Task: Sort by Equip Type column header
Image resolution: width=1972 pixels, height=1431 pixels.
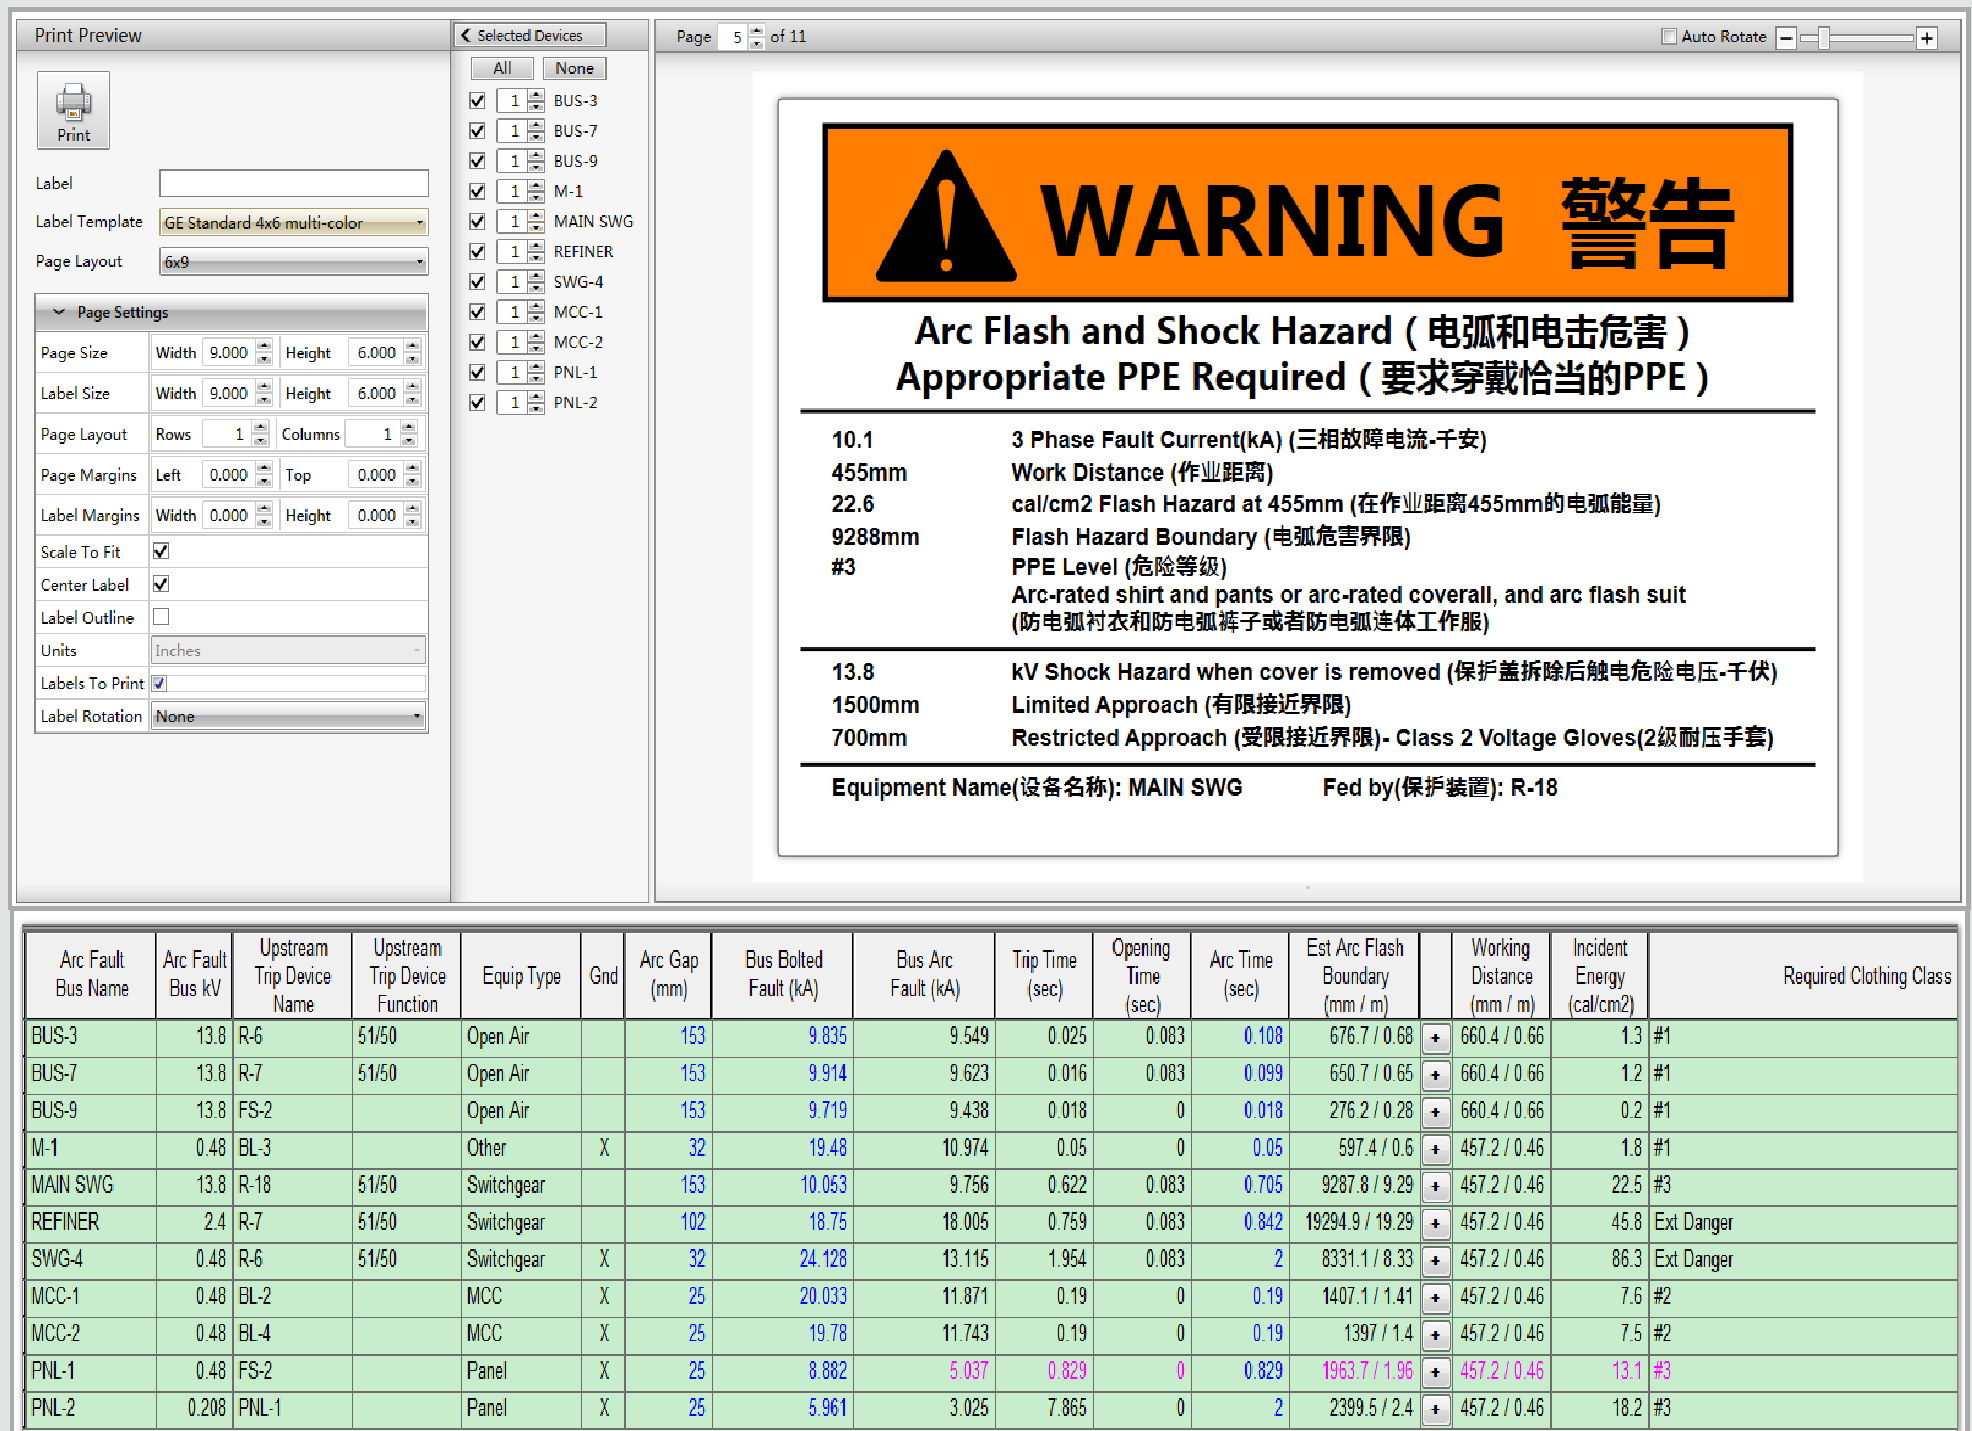Action: click(x=521, y=975)
